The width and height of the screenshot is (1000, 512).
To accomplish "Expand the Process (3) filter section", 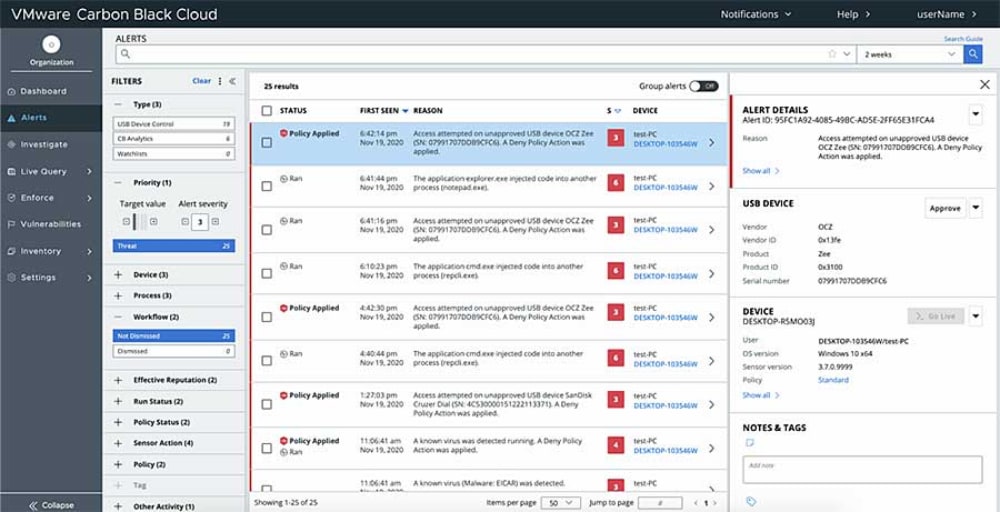I will [117, 296].
